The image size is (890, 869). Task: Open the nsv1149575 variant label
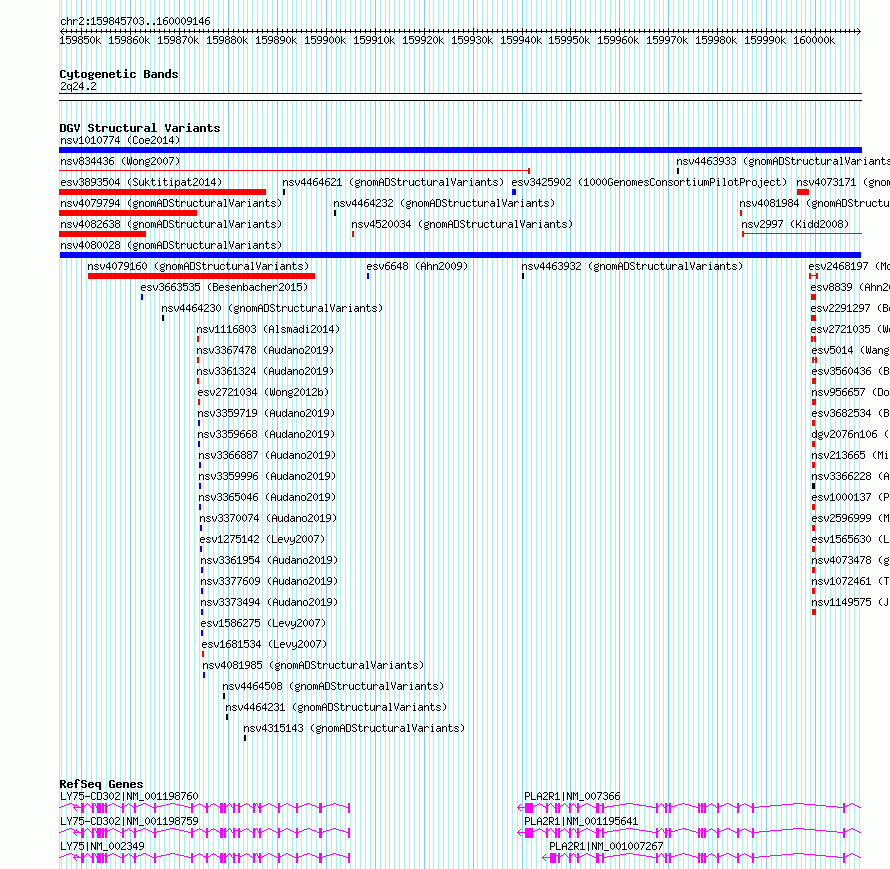point(850,602)
